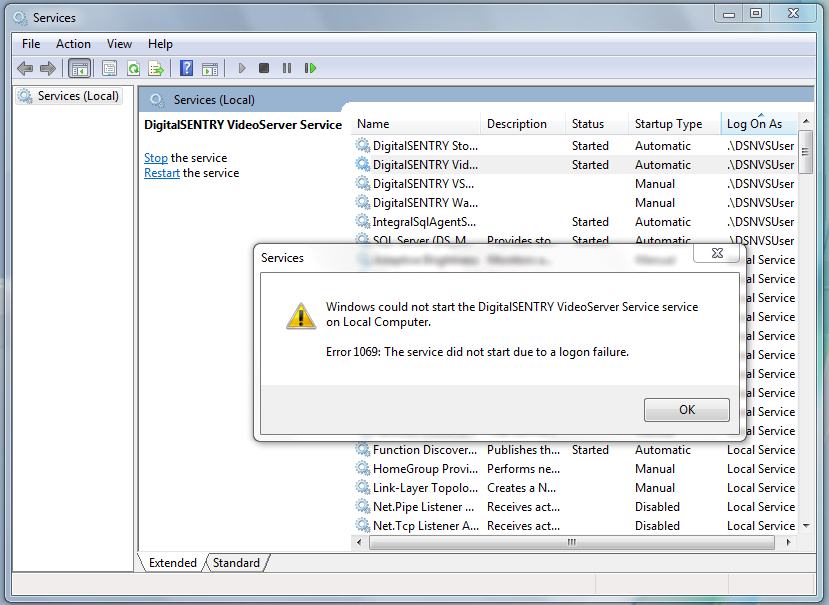The width and height of the screenshot is (829, 605).
Task: Sort by the Status column header
Action: tap(597, 124)
